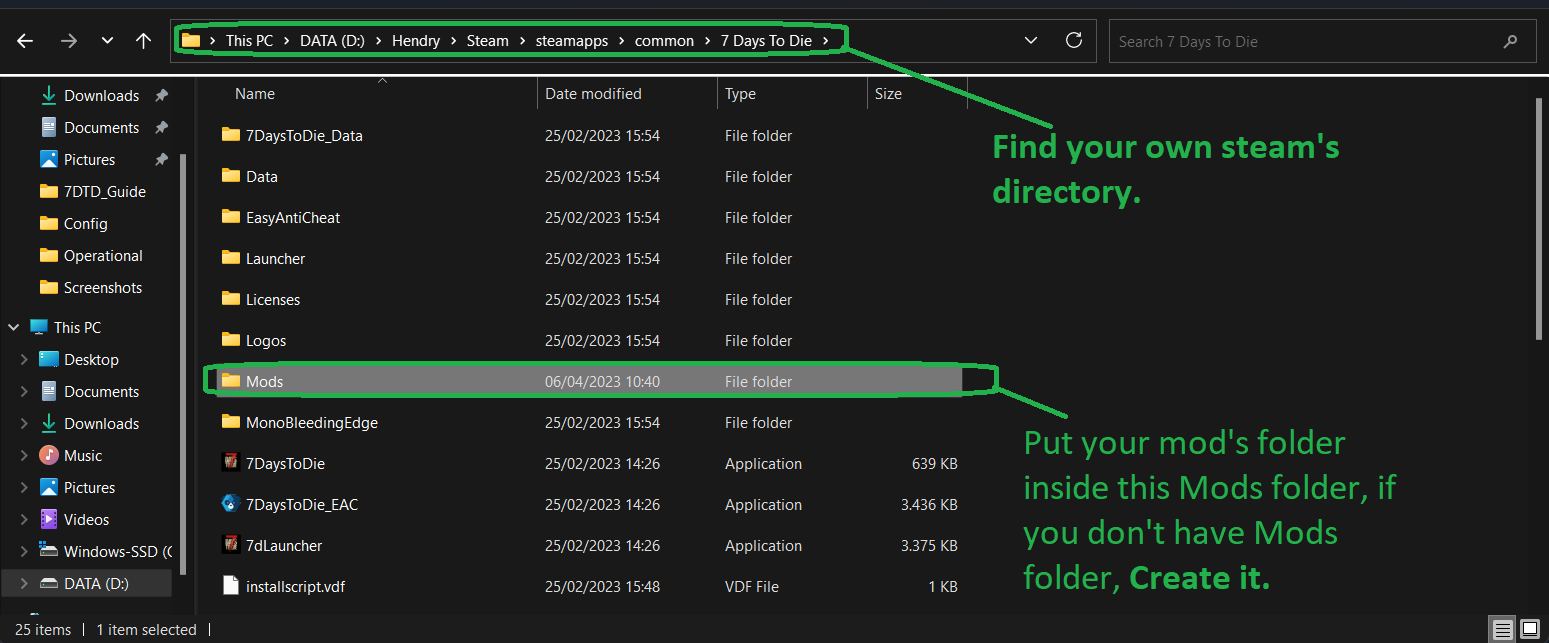This screenshot has height=643, width=1549.
Task: Select the Logos folder icon
Action: [x=231, y=340]
